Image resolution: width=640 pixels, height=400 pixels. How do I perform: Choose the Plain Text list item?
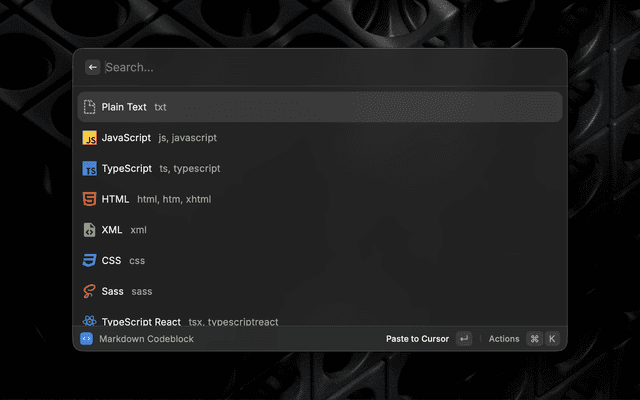320,107
